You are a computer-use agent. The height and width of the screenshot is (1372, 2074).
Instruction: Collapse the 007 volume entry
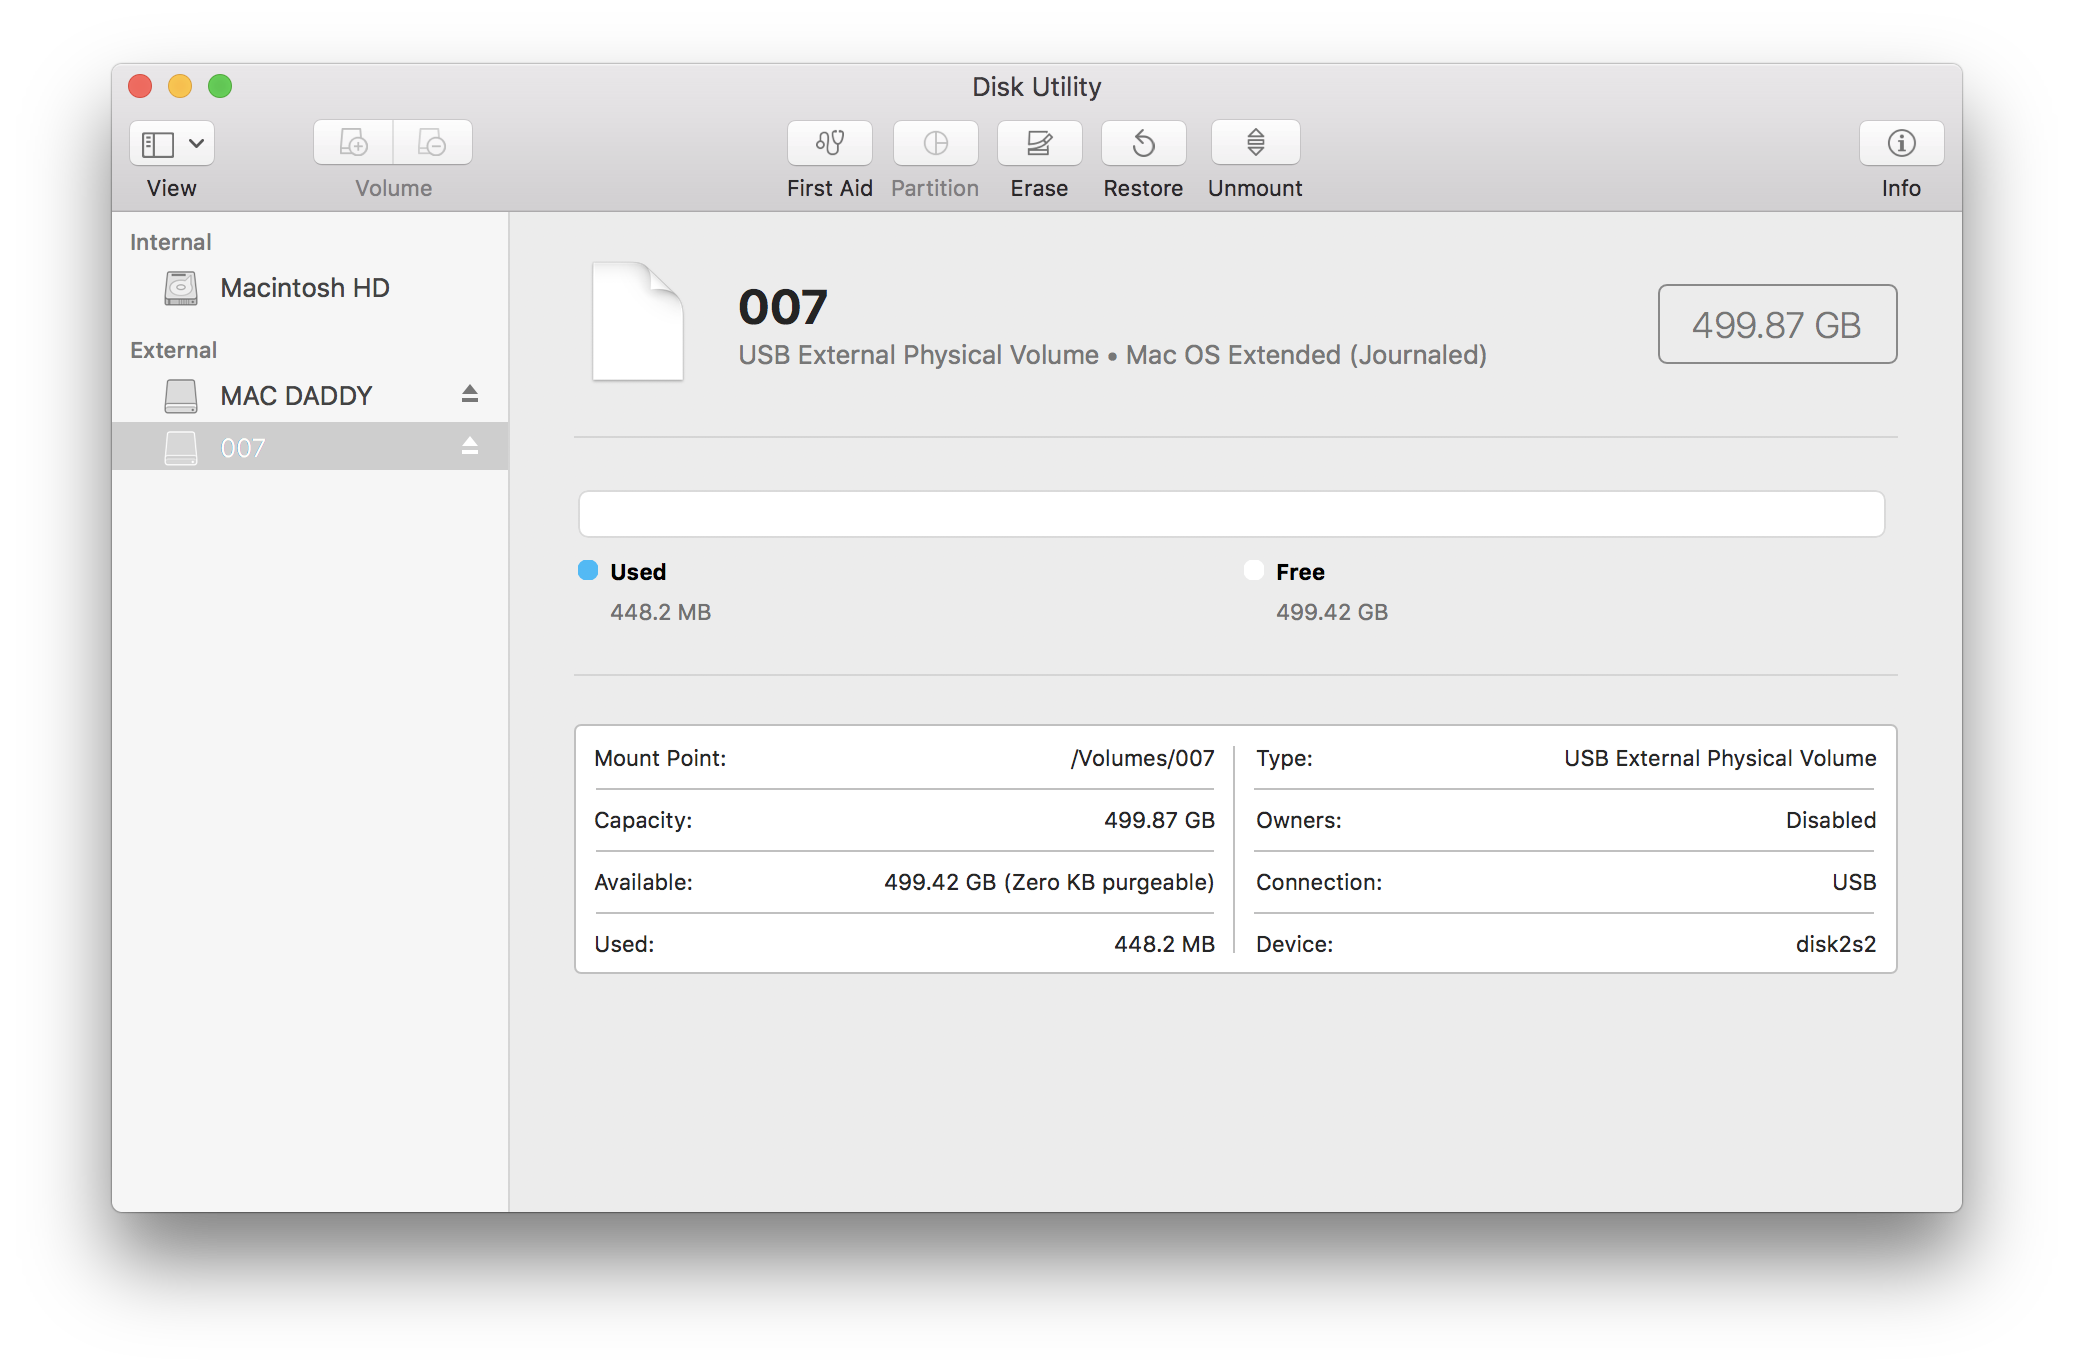pyautogui.click(x=471, y=446)
